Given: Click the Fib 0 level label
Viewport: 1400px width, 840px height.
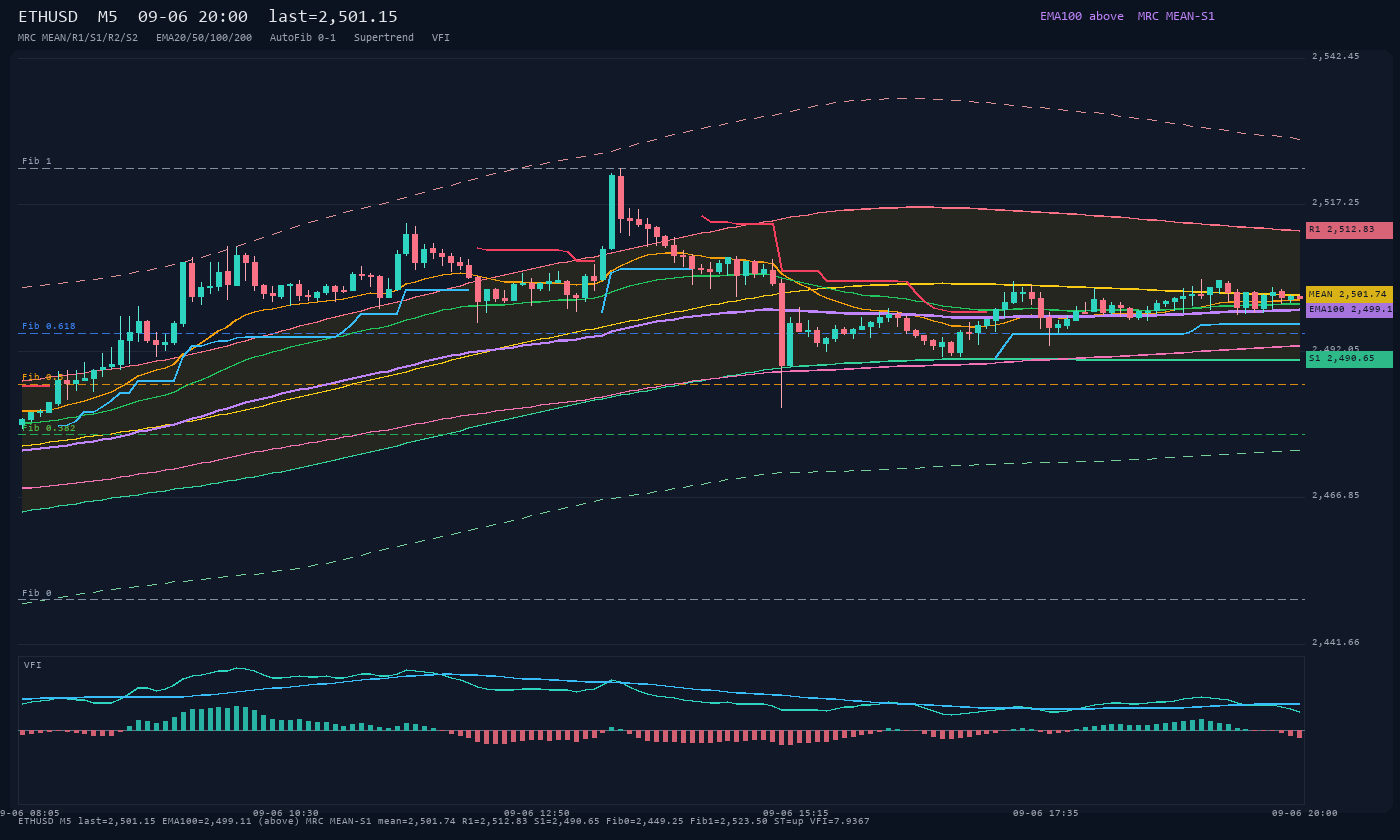Looking at the screenshot, I should 37,593.
